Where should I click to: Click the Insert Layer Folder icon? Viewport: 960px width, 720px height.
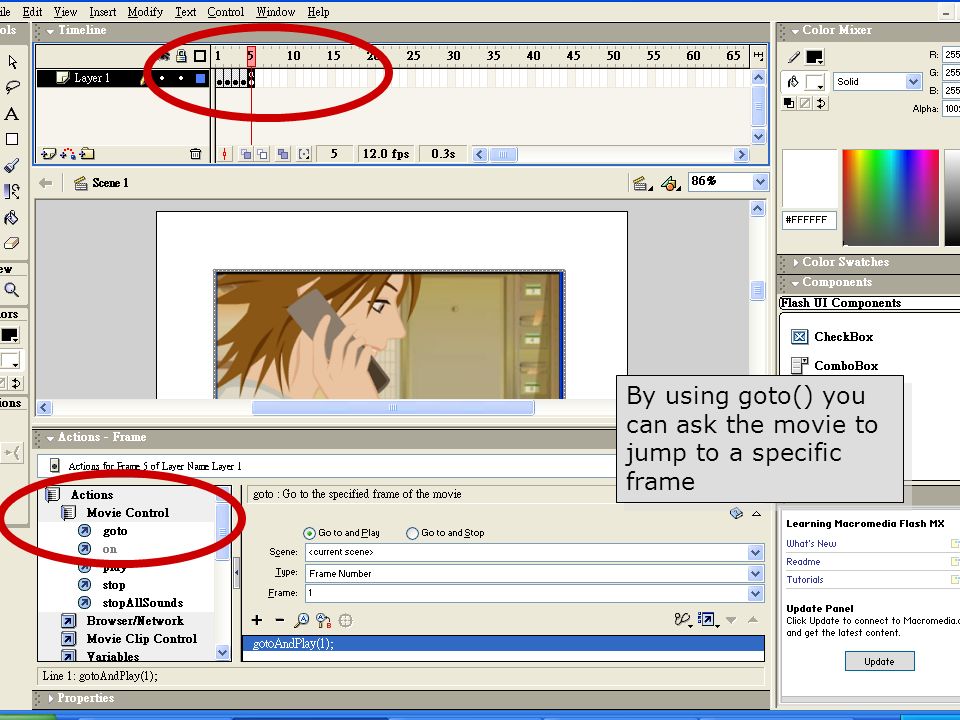(87, 154)
